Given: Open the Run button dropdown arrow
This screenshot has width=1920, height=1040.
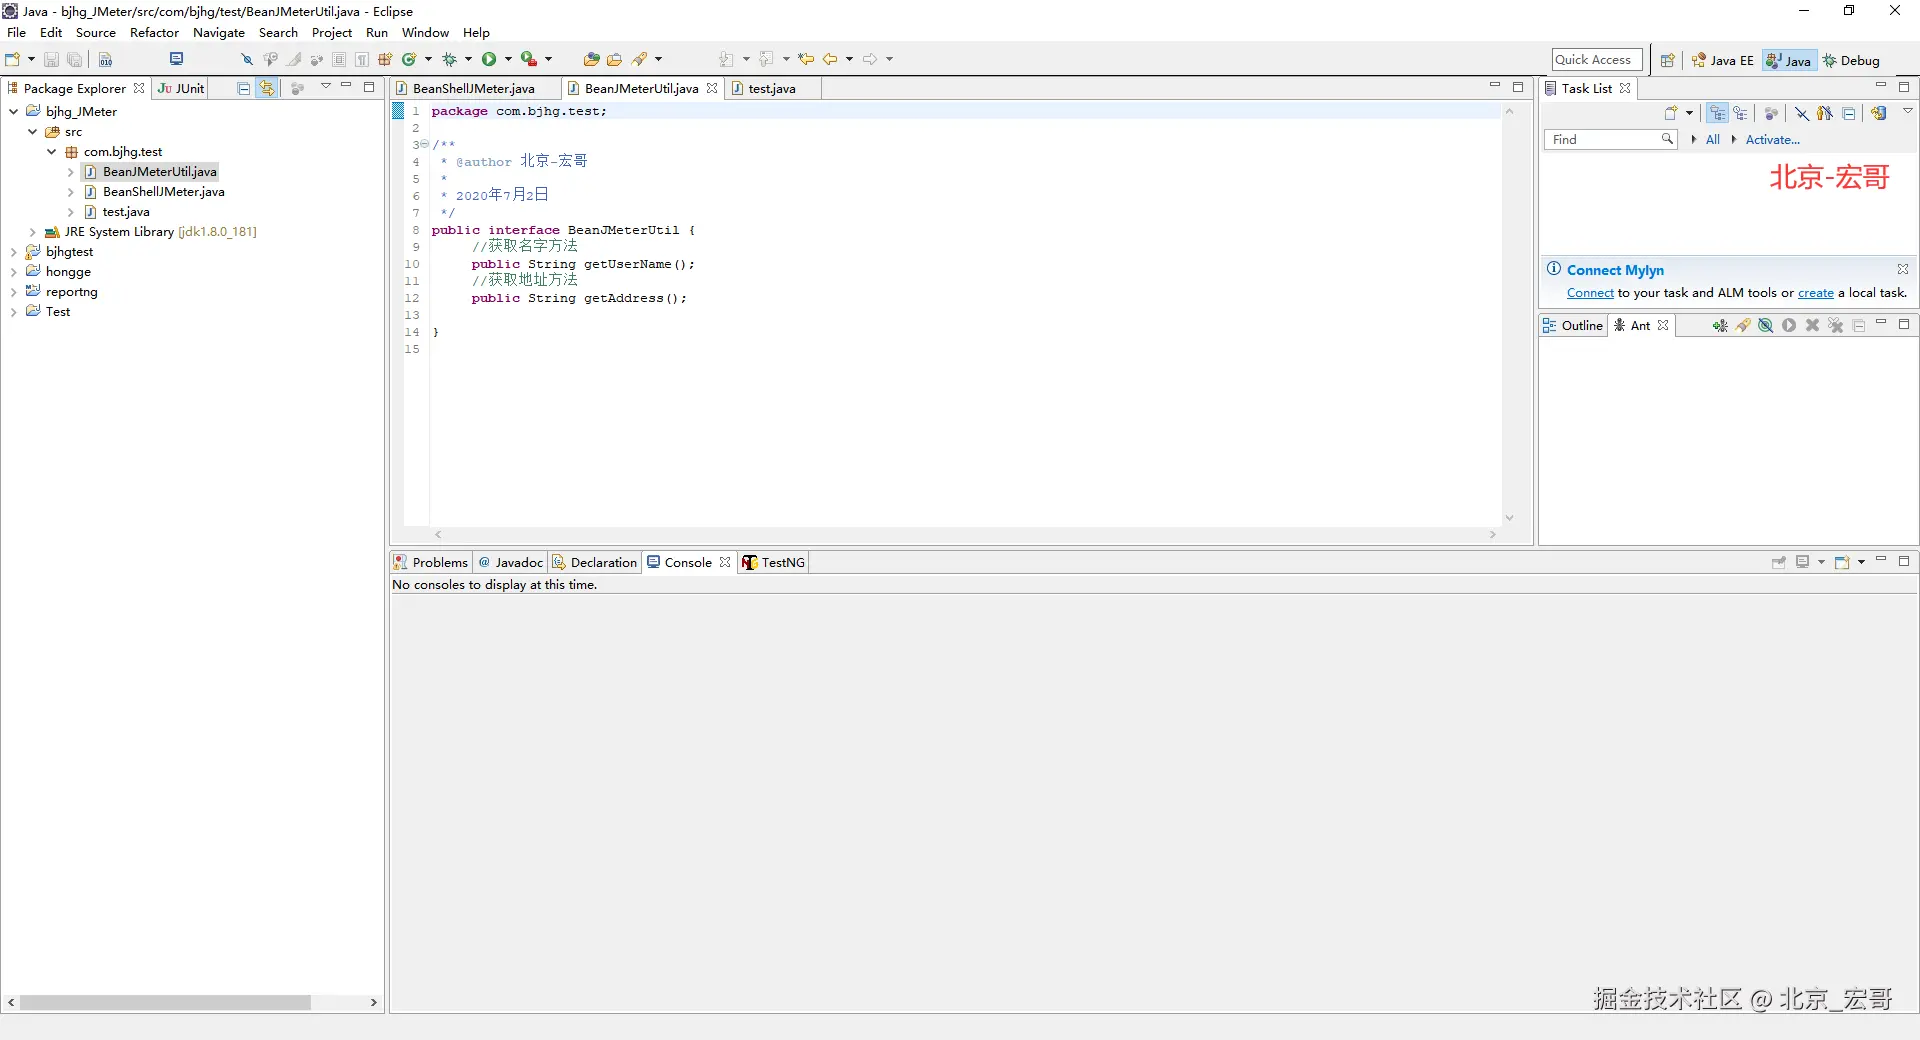Looking at the screenshot, I should coord(508,59).
